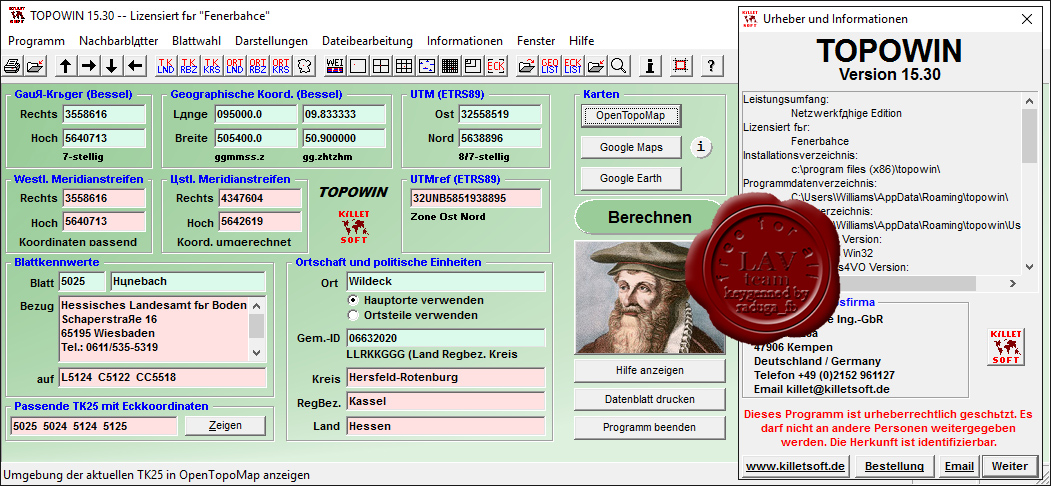Click the folder icon with the curved red arrow

[527, 66]
